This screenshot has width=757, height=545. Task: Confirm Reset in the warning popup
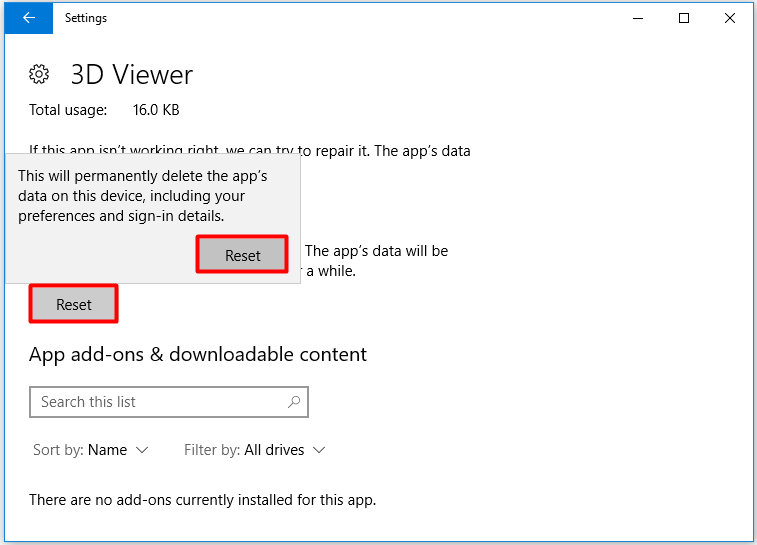click(x=242, y=255)
